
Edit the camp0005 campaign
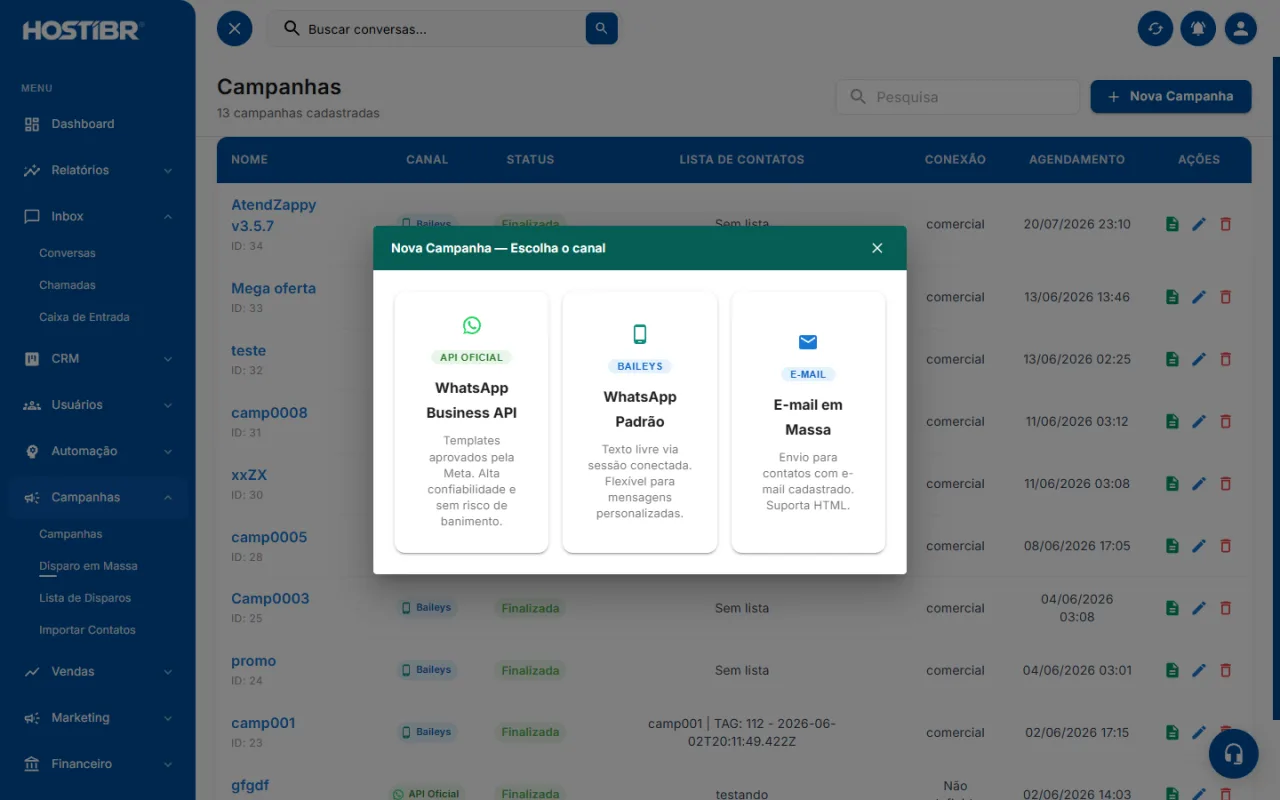pos(1199,546)
